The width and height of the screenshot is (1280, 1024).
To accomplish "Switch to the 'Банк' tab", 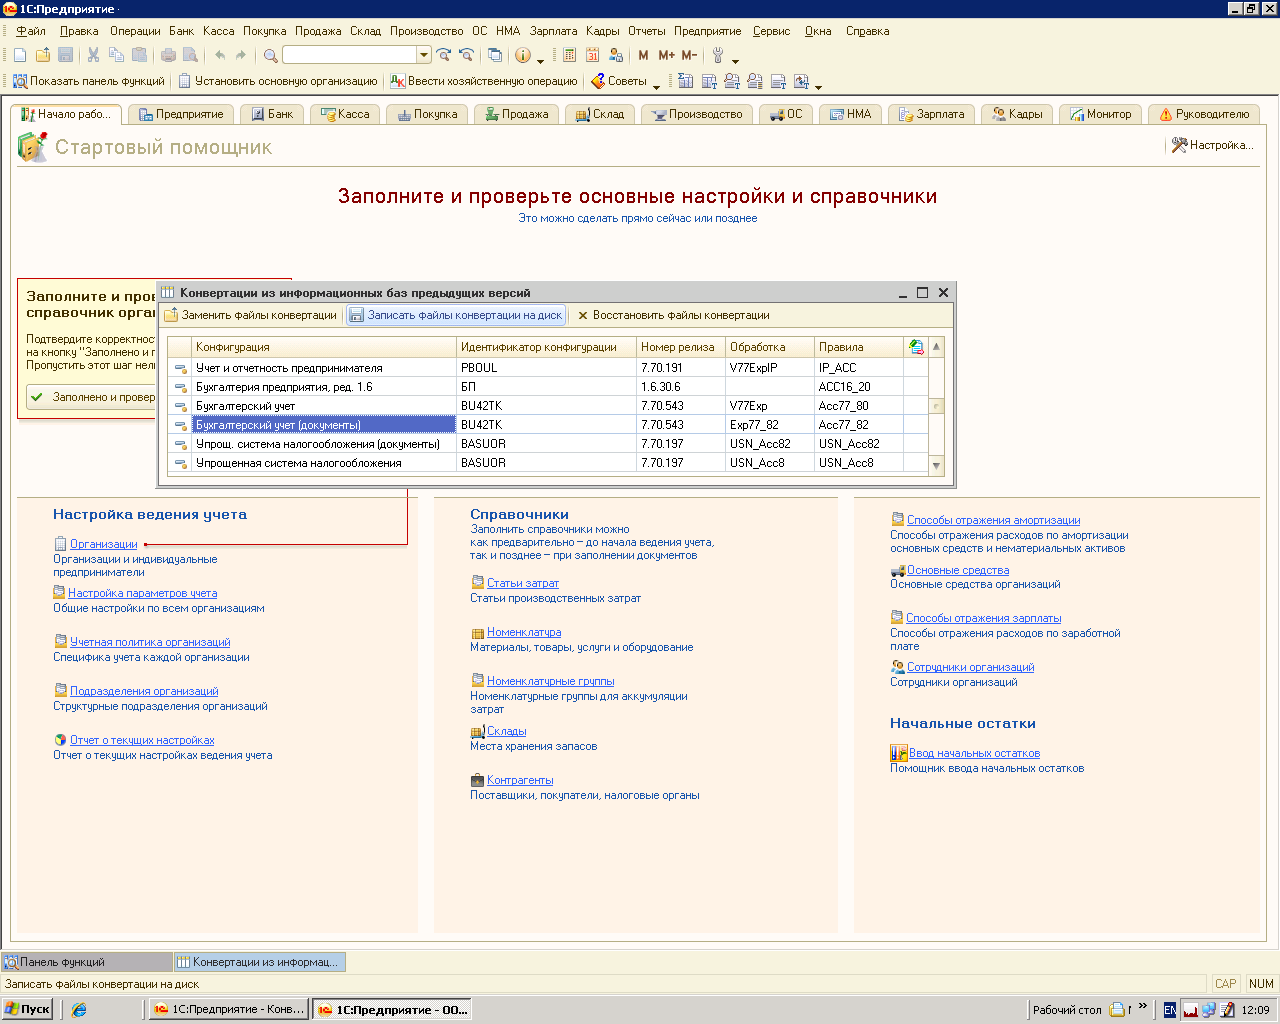I will pyautogui.click(x=272, y=114).
